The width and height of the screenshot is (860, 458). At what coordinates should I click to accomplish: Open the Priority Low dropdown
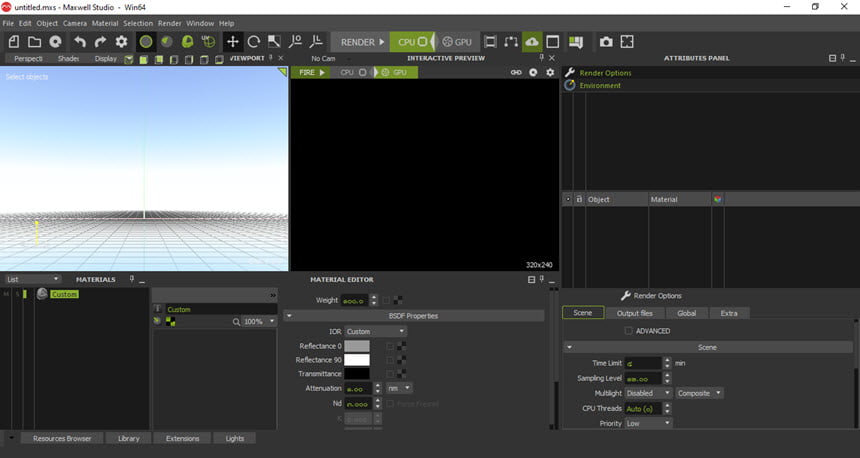click(x=648, y=423)
